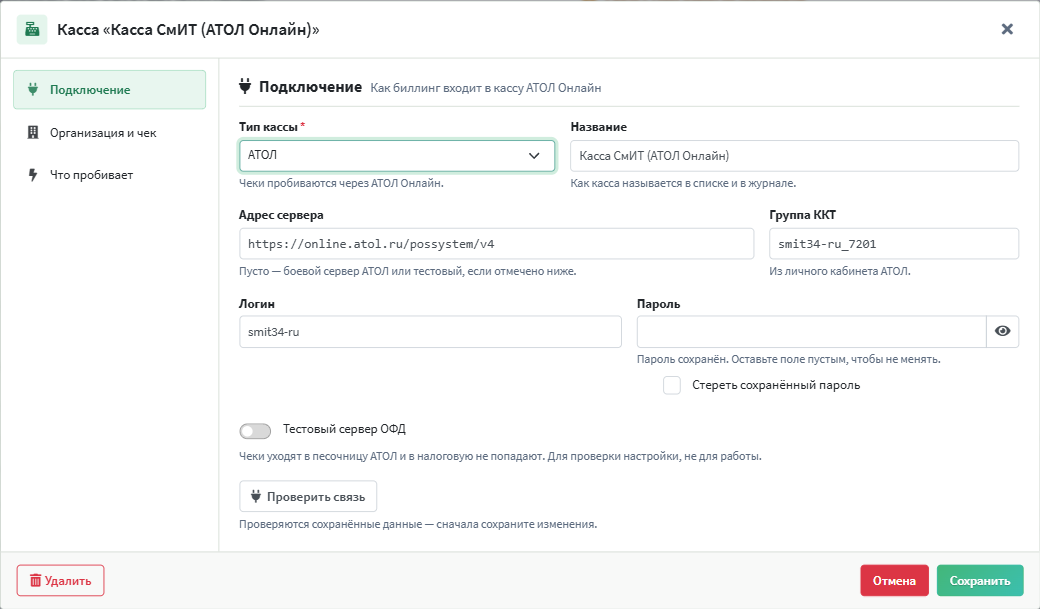Delete the cash register with Удалить
The image size is (1040, 609).
point(60,580)
